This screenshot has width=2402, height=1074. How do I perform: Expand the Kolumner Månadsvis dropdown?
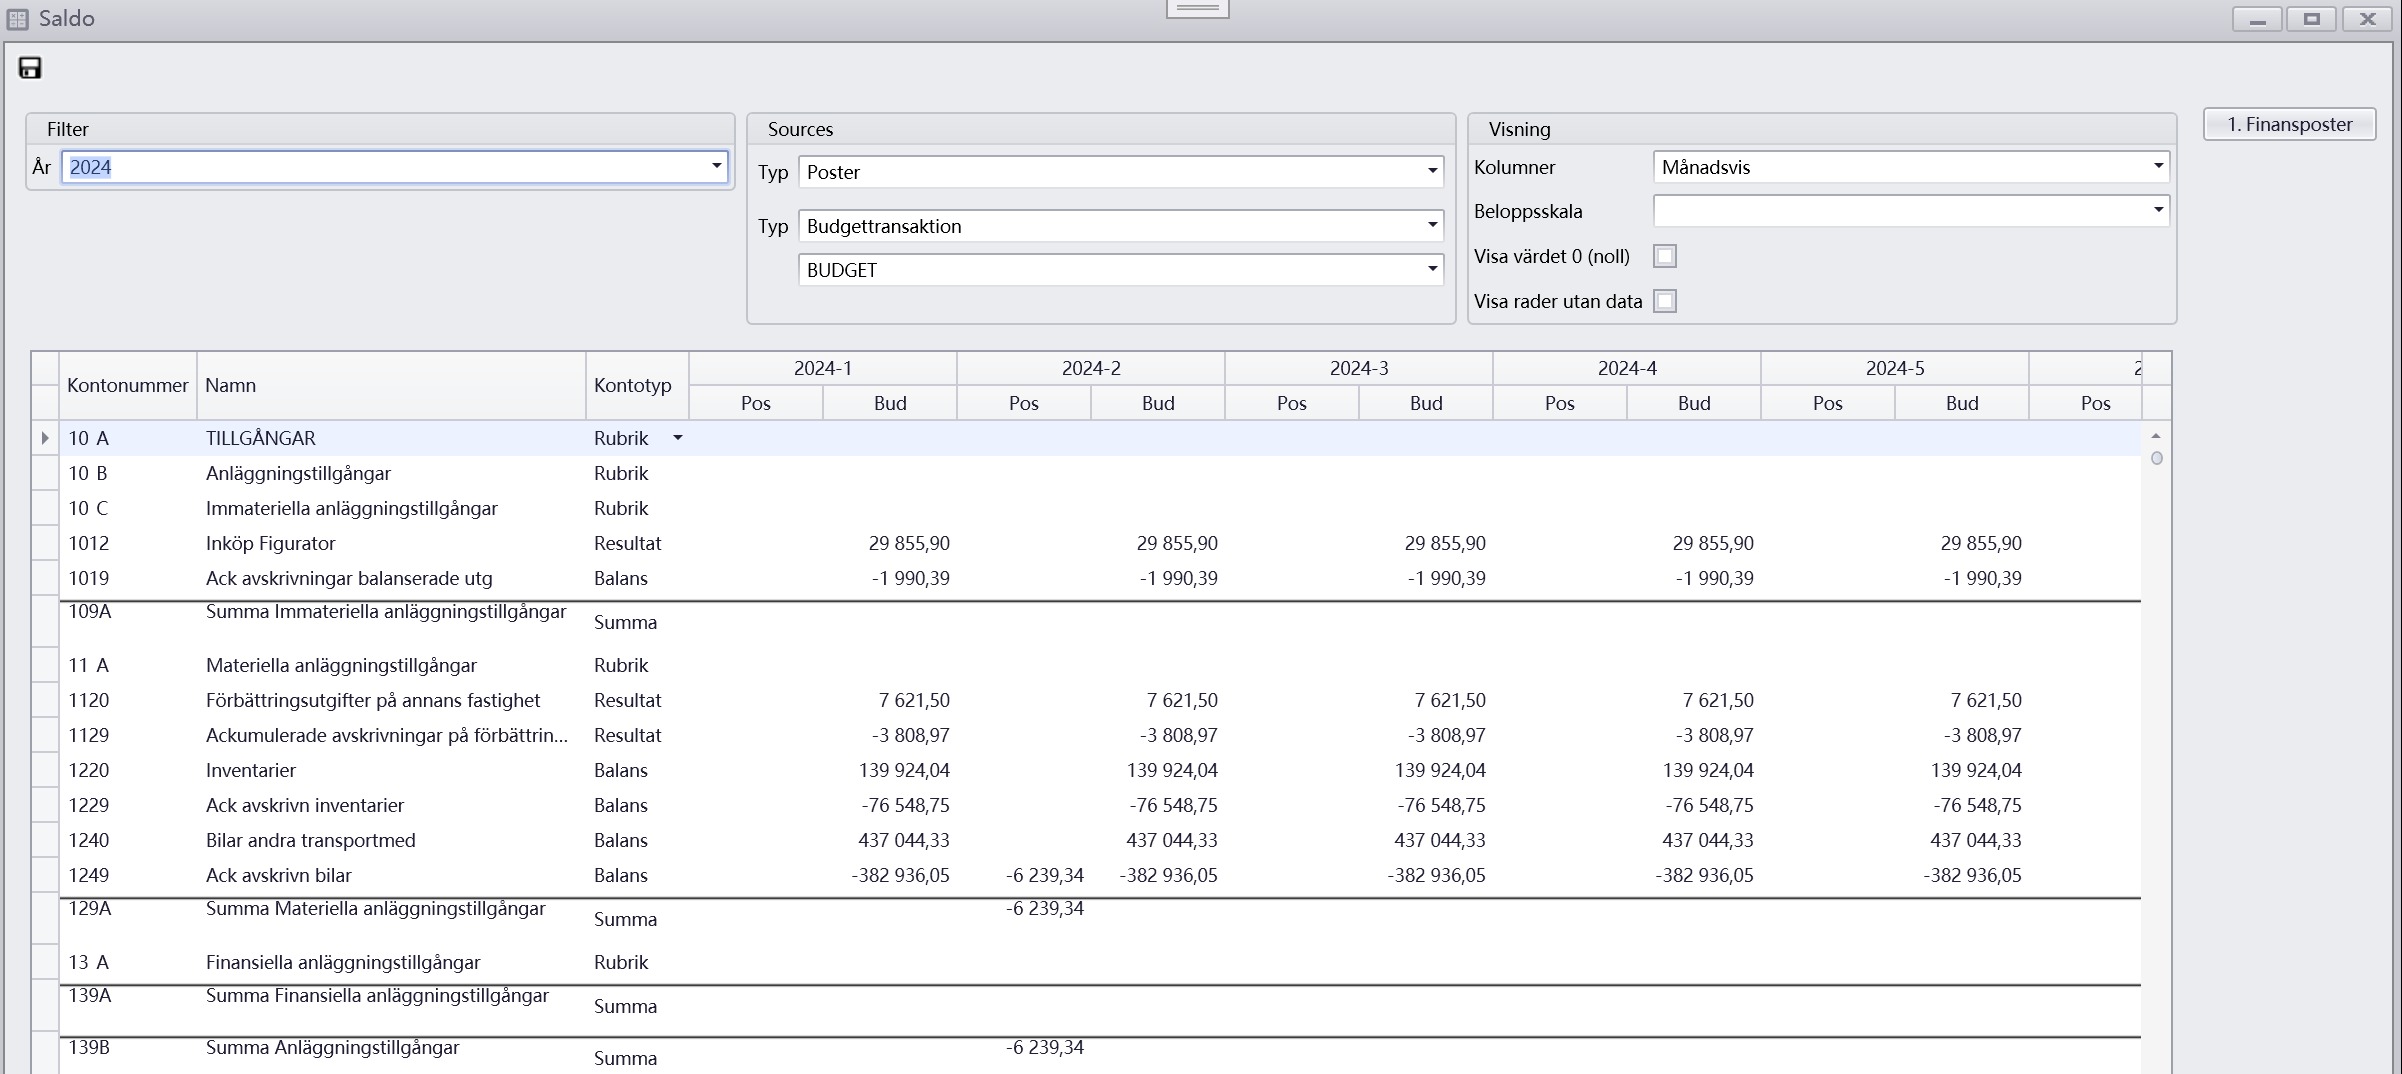2158,167
